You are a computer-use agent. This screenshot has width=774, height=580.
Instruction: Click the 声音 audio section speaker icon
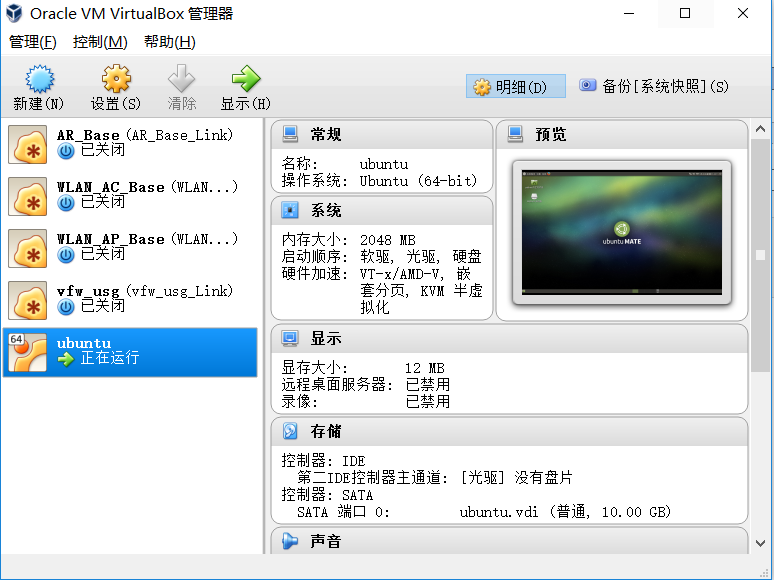[x=290, y=541]
